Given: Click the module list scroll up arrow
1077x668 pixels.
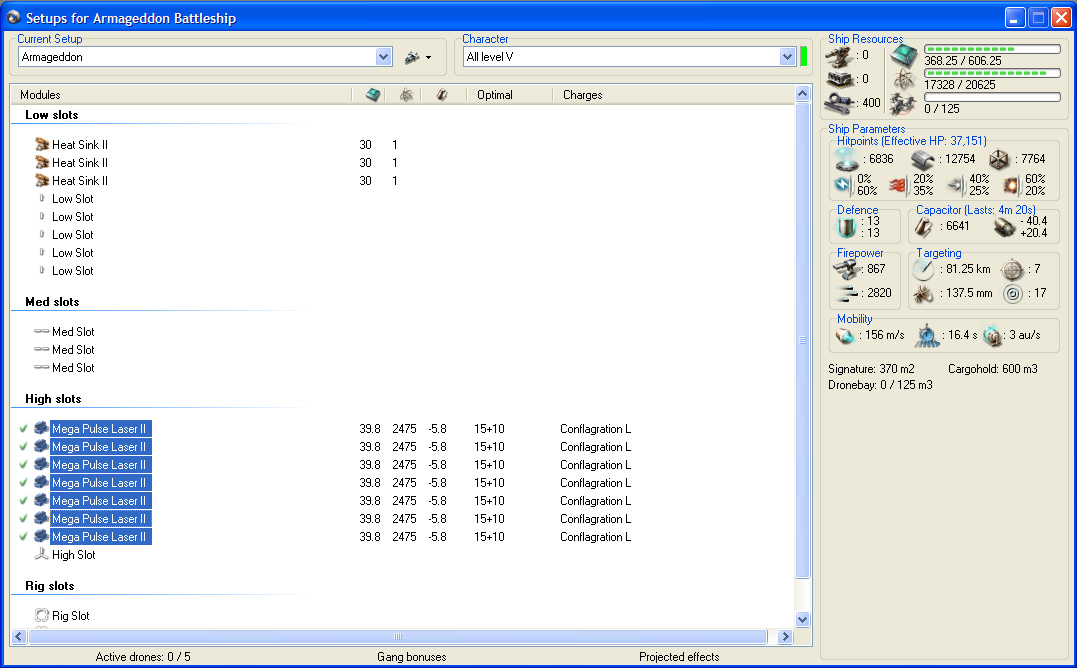Looking at the screenshot, I should [x=802, y=93].
